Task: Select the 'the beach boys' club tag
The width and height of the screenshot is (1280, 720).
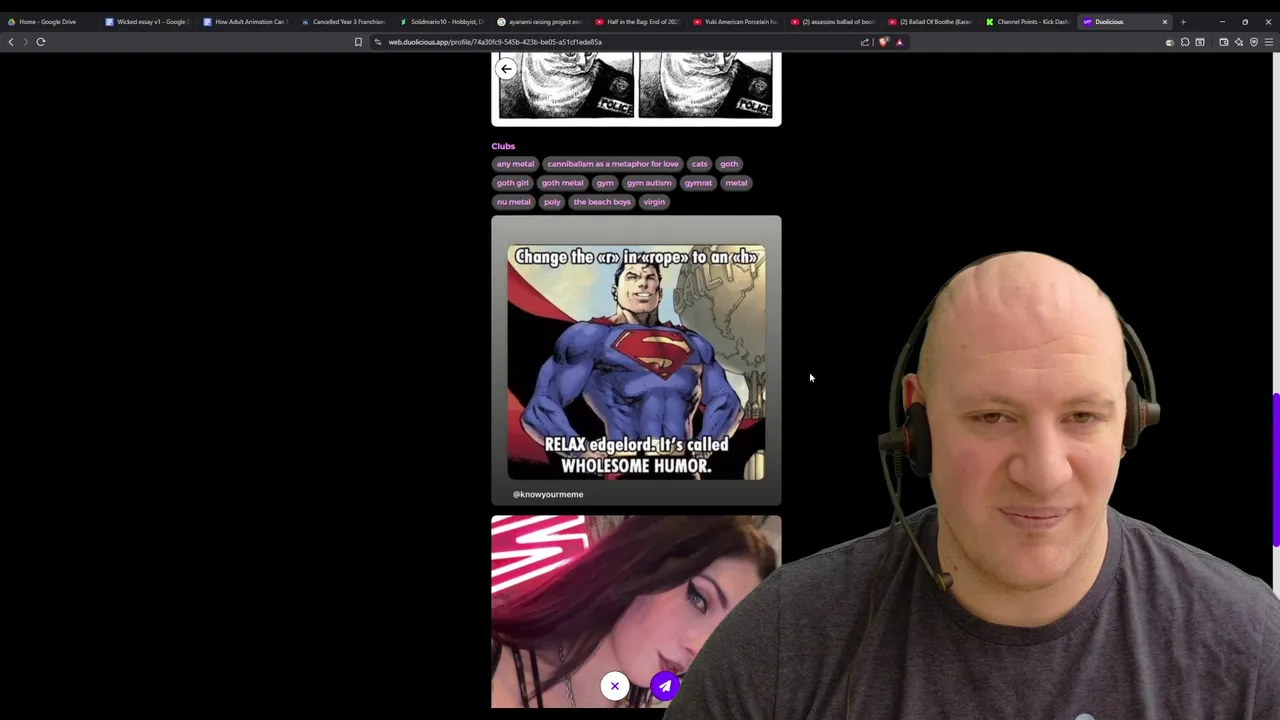Action: coord(602,202)
